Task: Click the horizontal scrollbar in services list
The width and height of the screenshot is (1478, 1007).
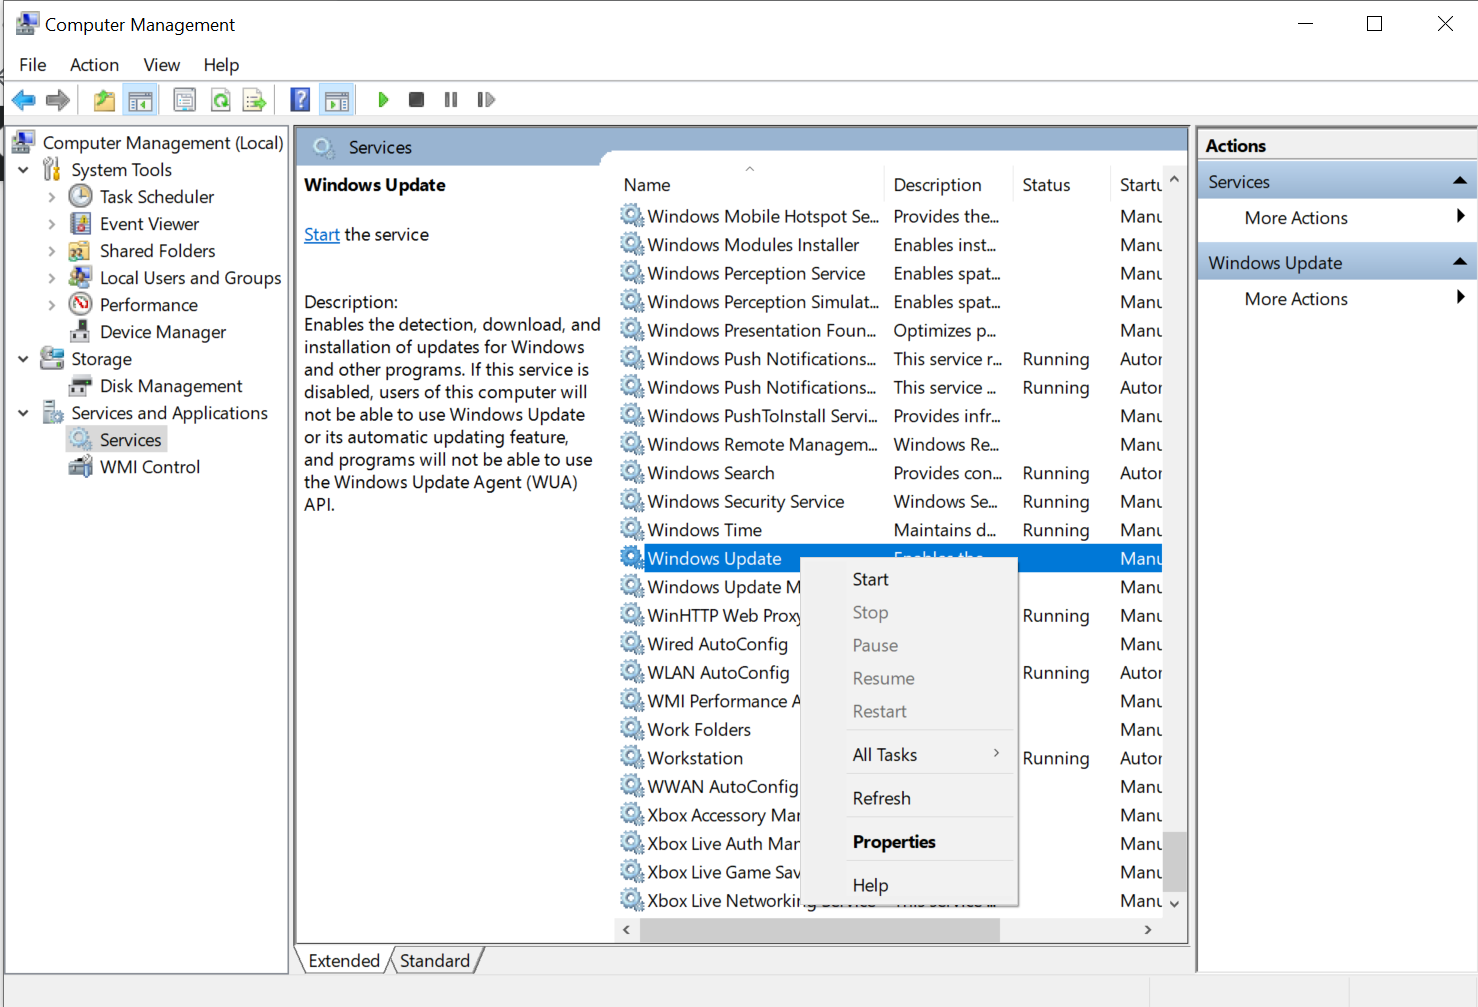Action: pyautogui.click(x=818, y=930)
